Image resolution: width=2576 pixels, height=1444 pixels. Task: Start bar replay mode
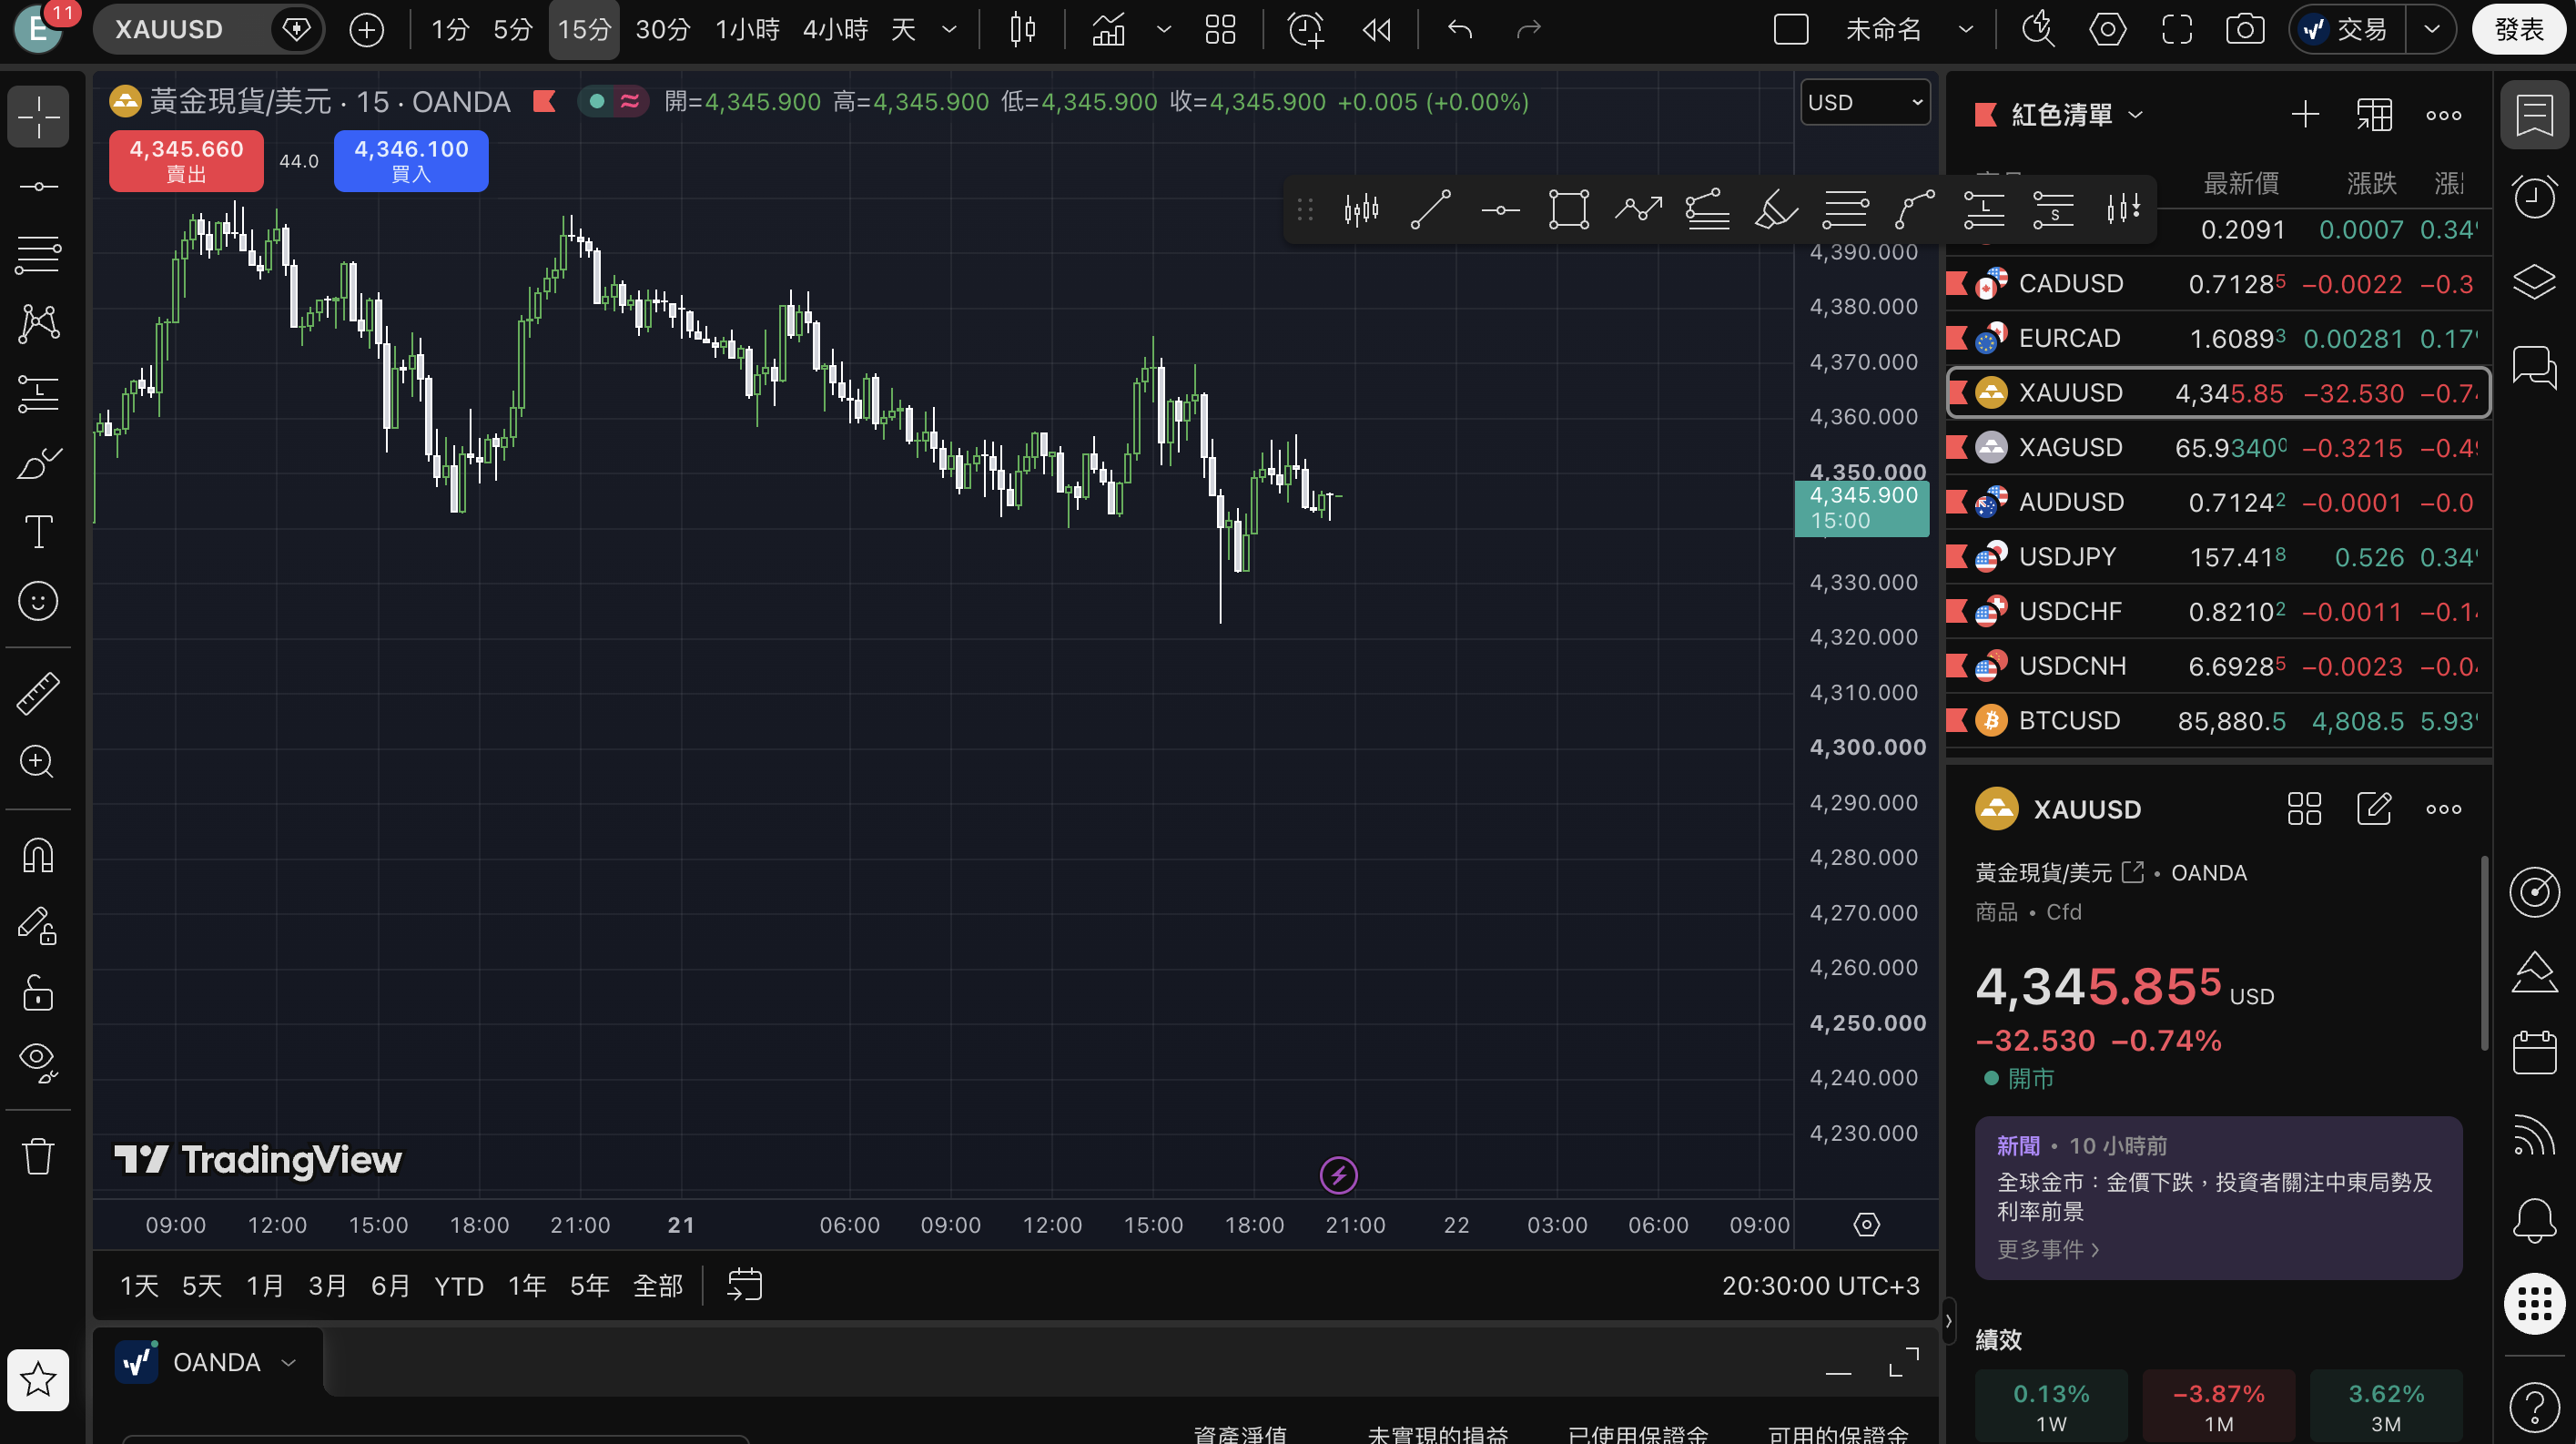coord(1377,29)
